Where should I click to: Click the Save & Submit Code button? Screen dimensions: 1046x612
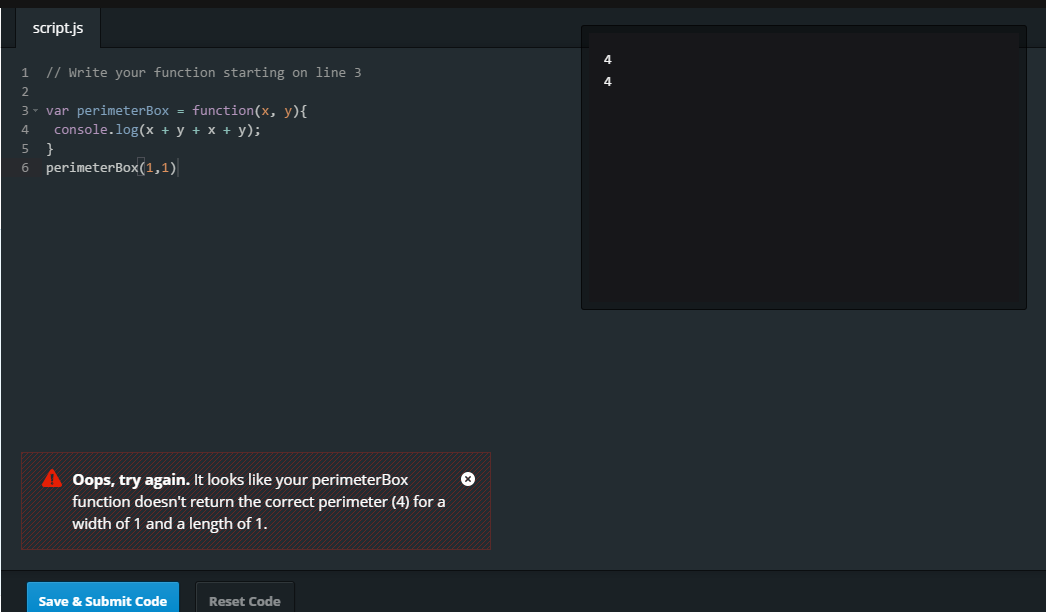[x=103, y=600]
